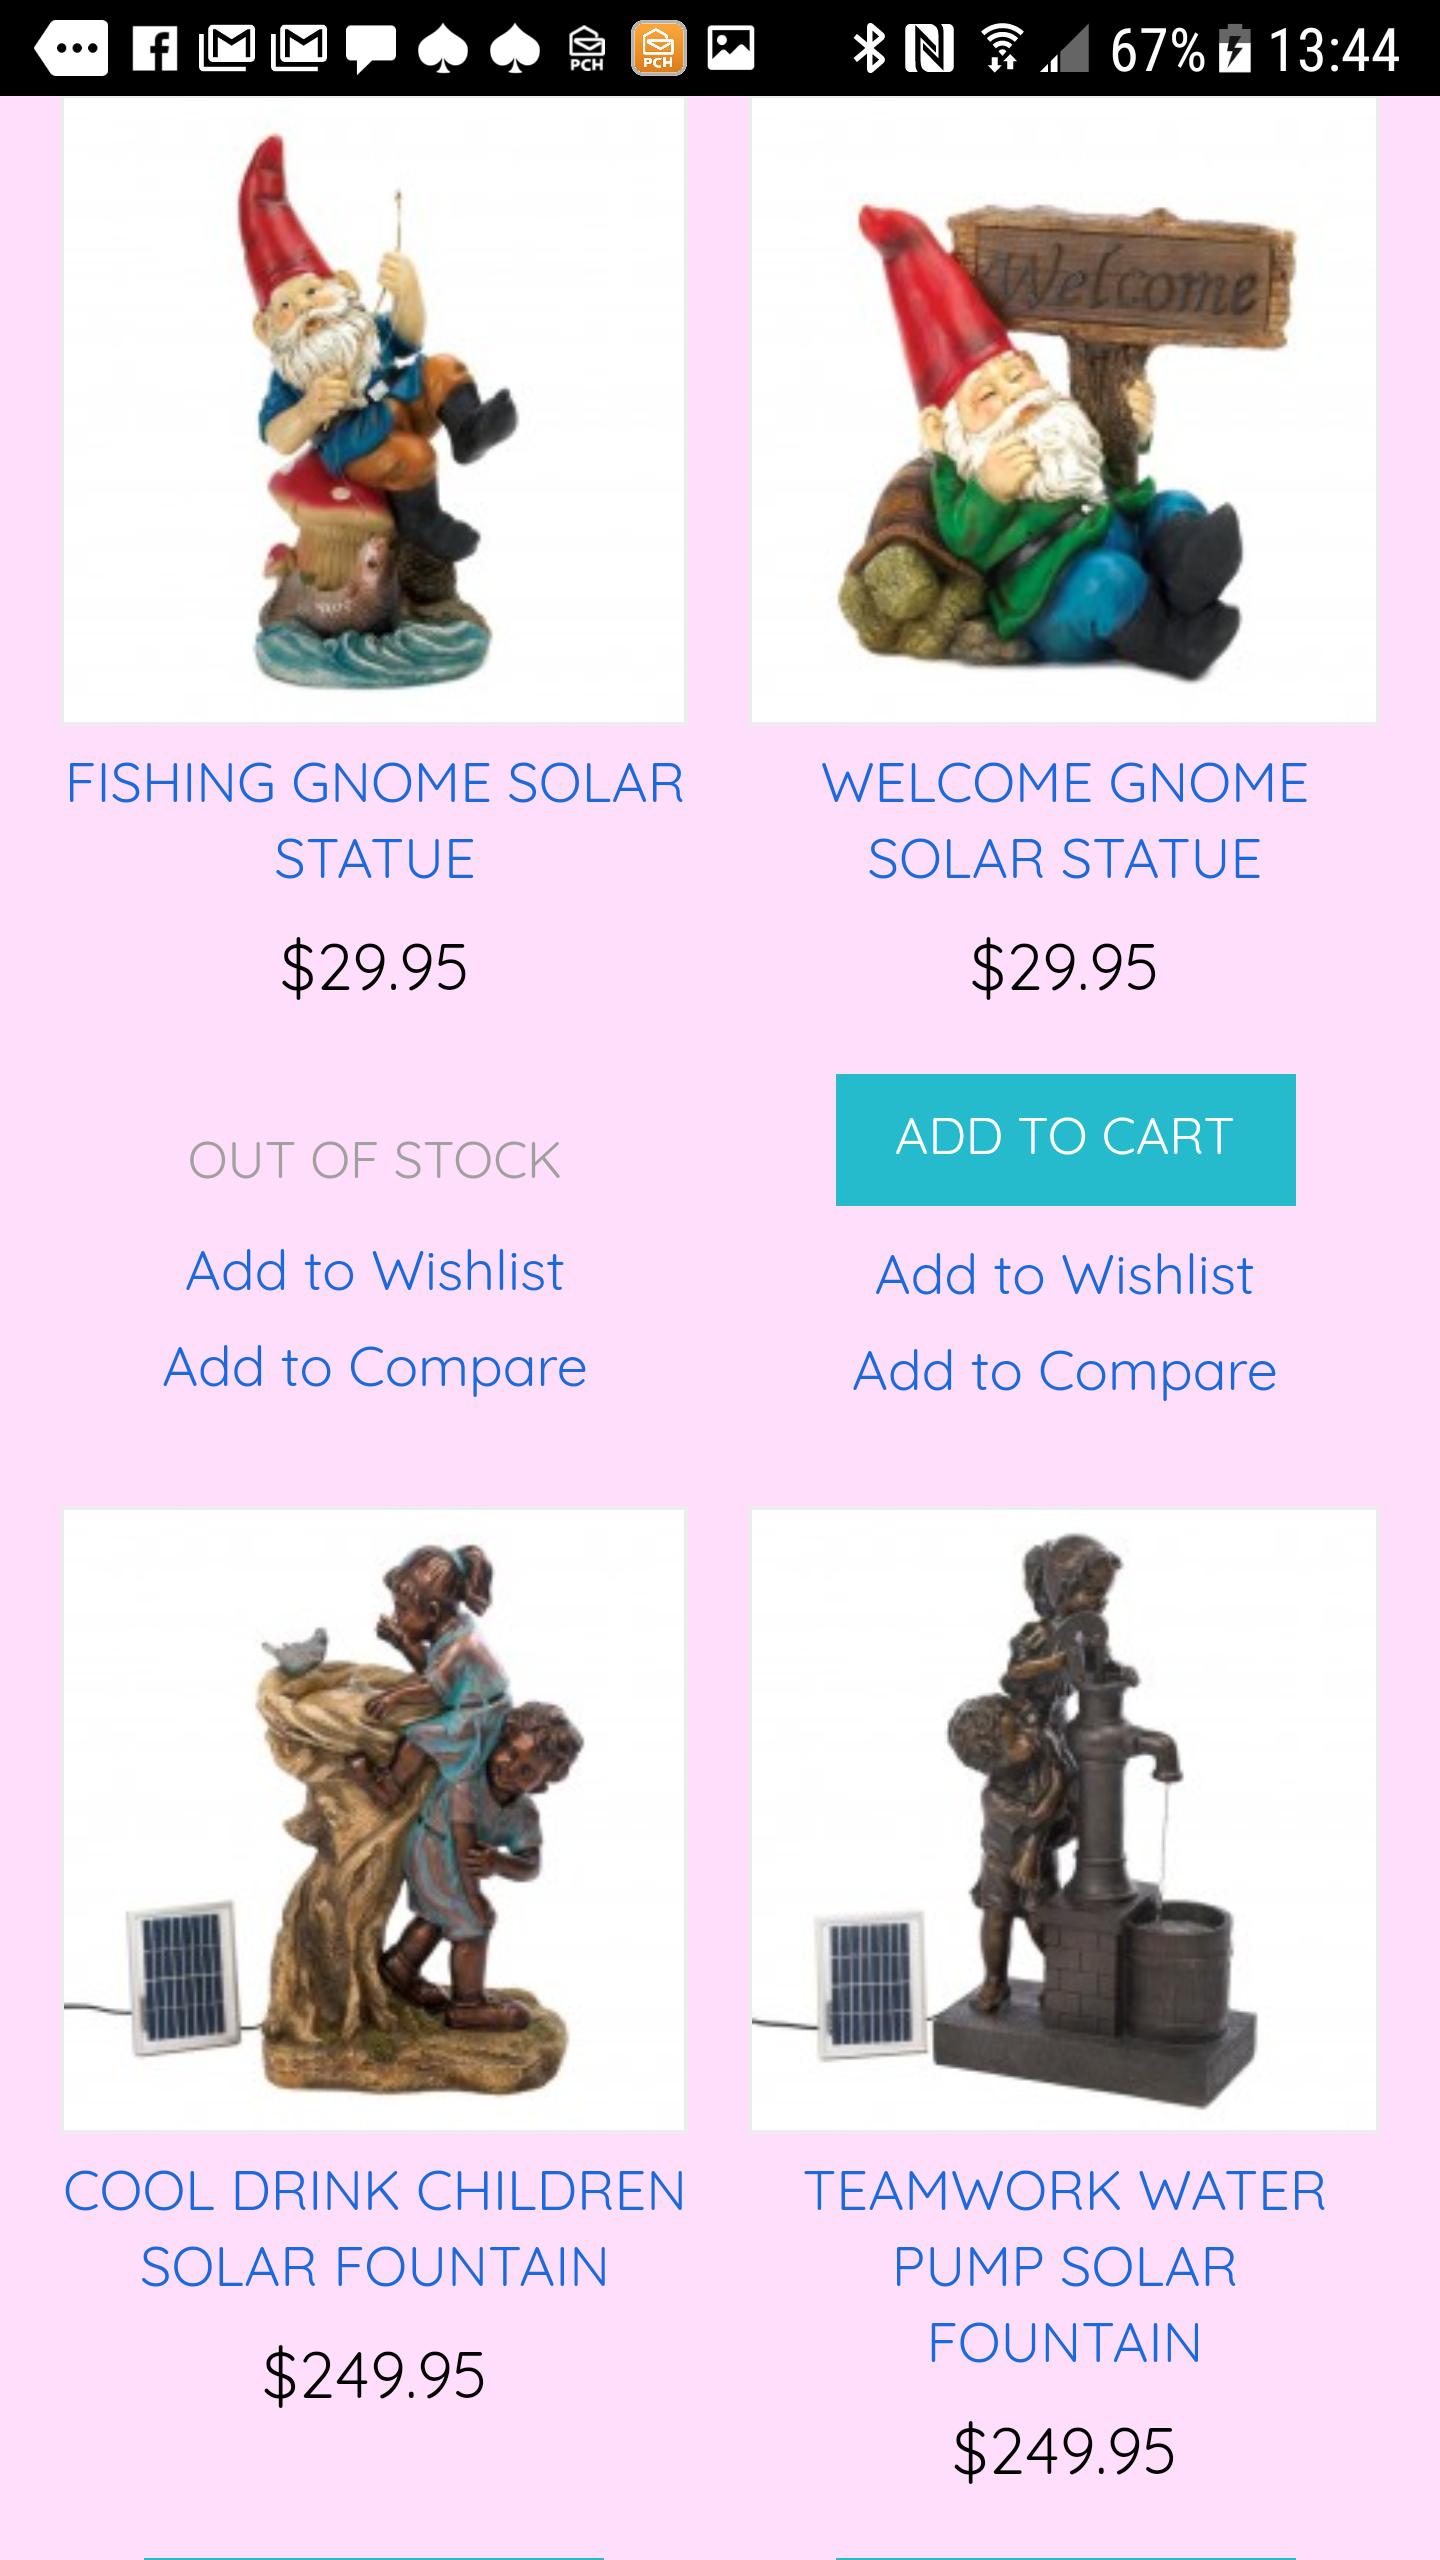Tap the Bluetooth status icon
1440x2560 pixels.
(868, 48)
